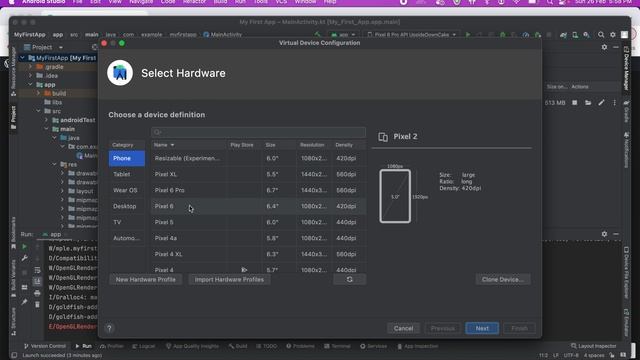Click the MainActivity breadcrumb in navigation bar
640x360 pixels.
click(222, 35)
